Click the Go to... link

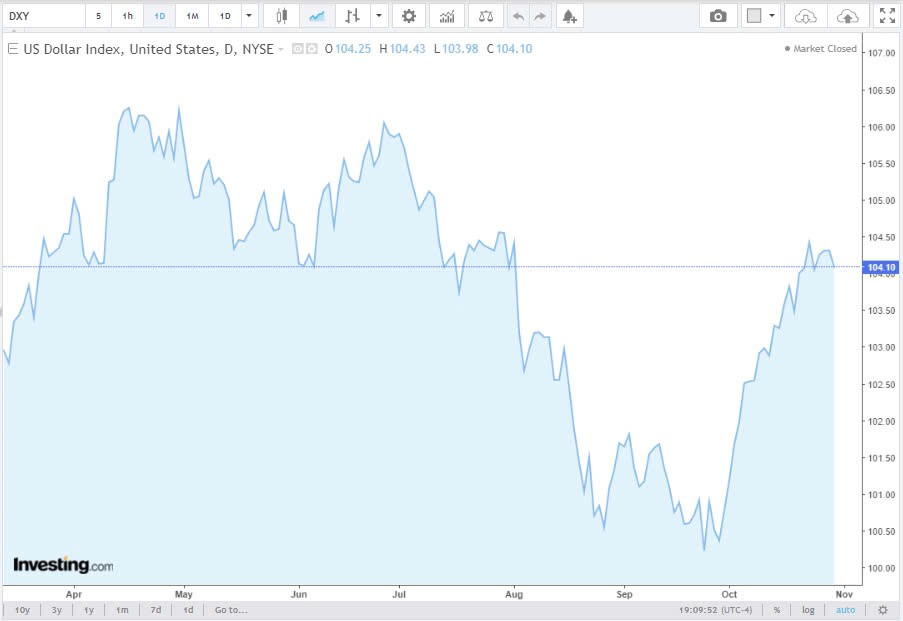230,609
